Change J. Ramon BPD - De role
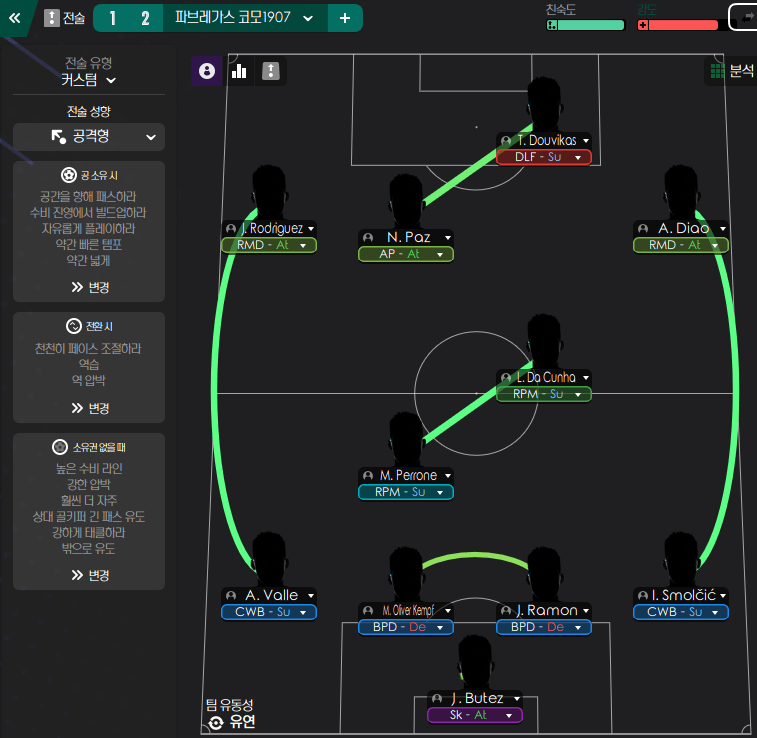 coord(544,627)
